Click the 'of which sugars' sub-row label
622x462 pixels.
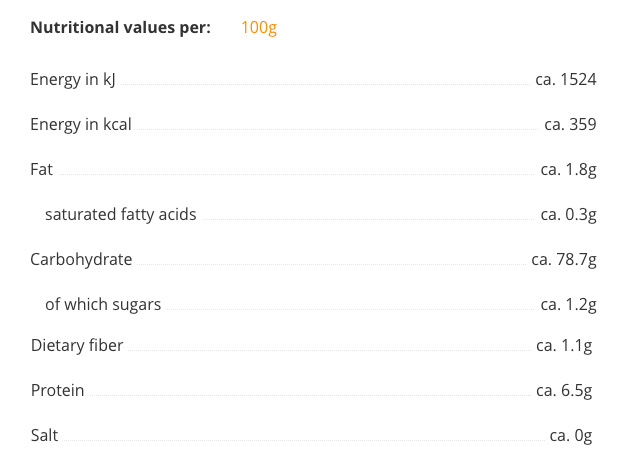click(103, 304)
